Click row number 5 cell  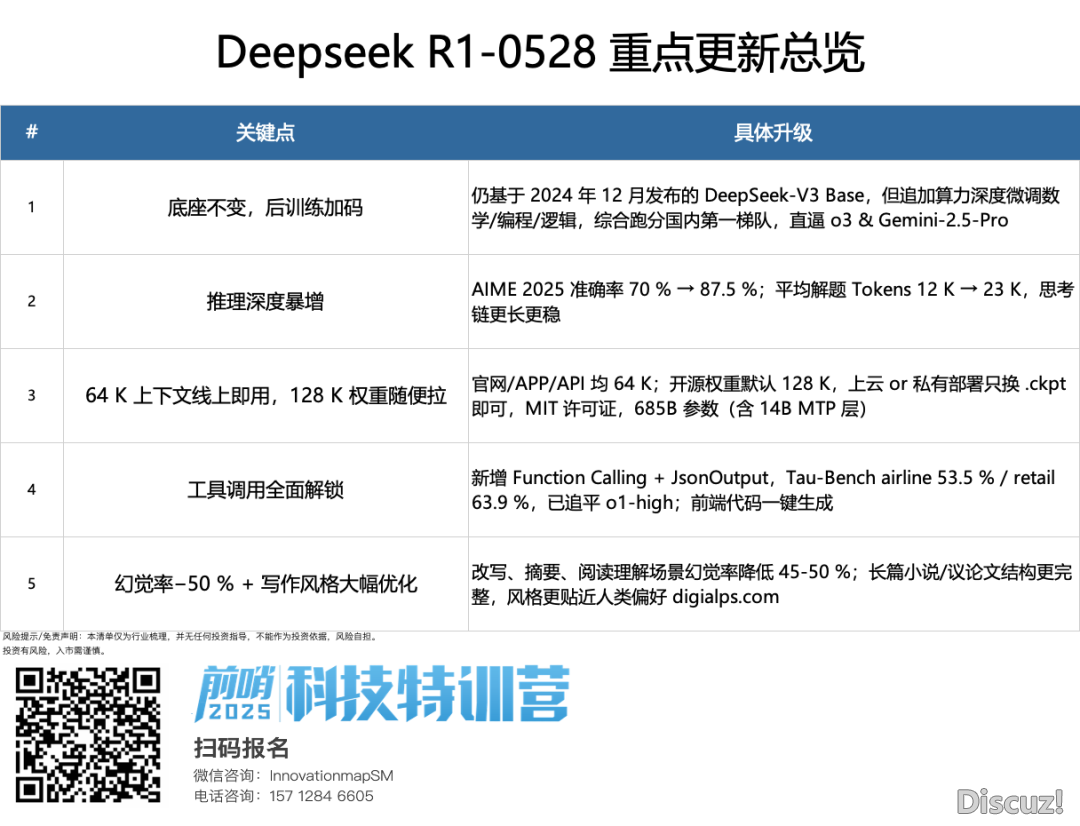tap(32, 584)
